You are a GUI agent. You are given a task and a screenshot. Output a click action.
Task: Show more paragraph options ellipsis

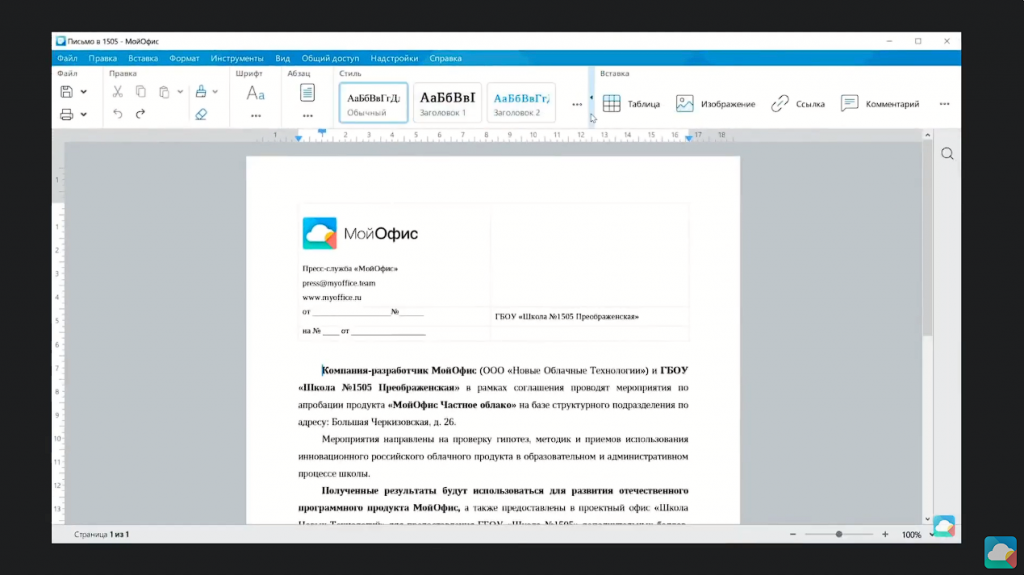pyautogui.click(x=308, y=116)
